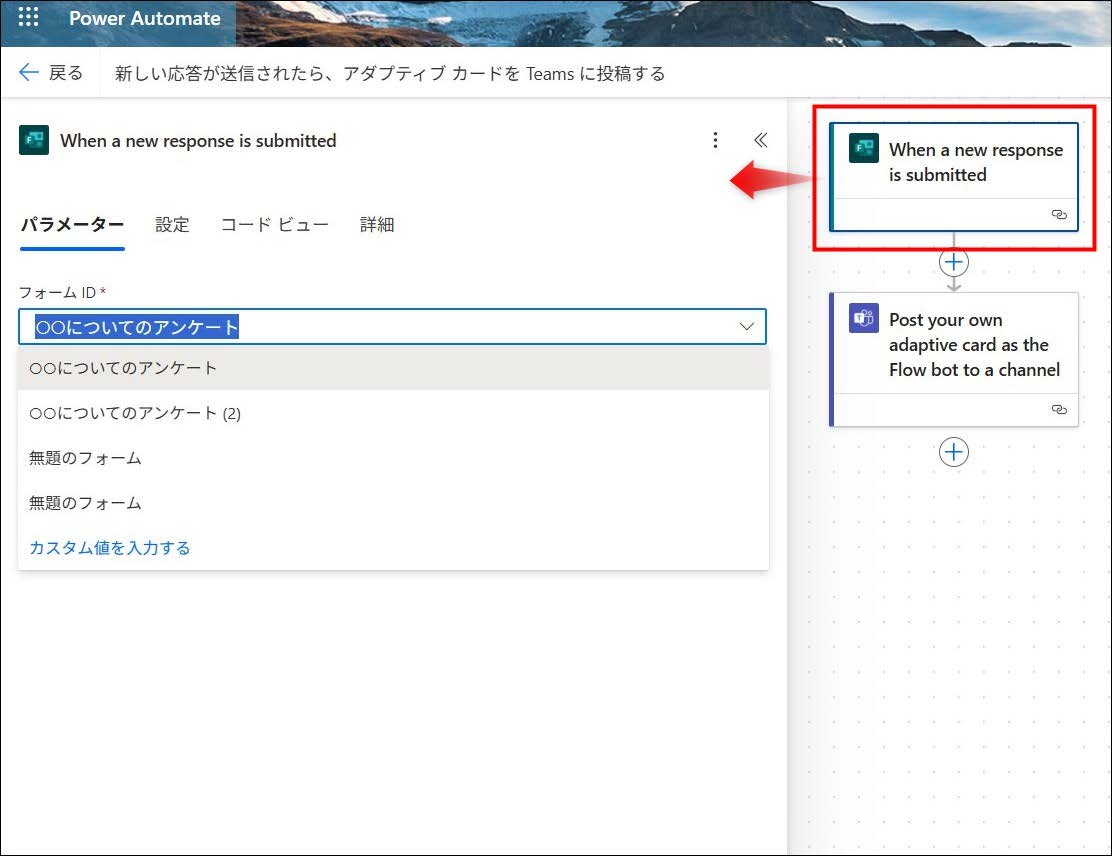The height and width of the screenshot is (856, 1112).
Task: Click panel title When a new response is submitted
Action: click(198, 140)
